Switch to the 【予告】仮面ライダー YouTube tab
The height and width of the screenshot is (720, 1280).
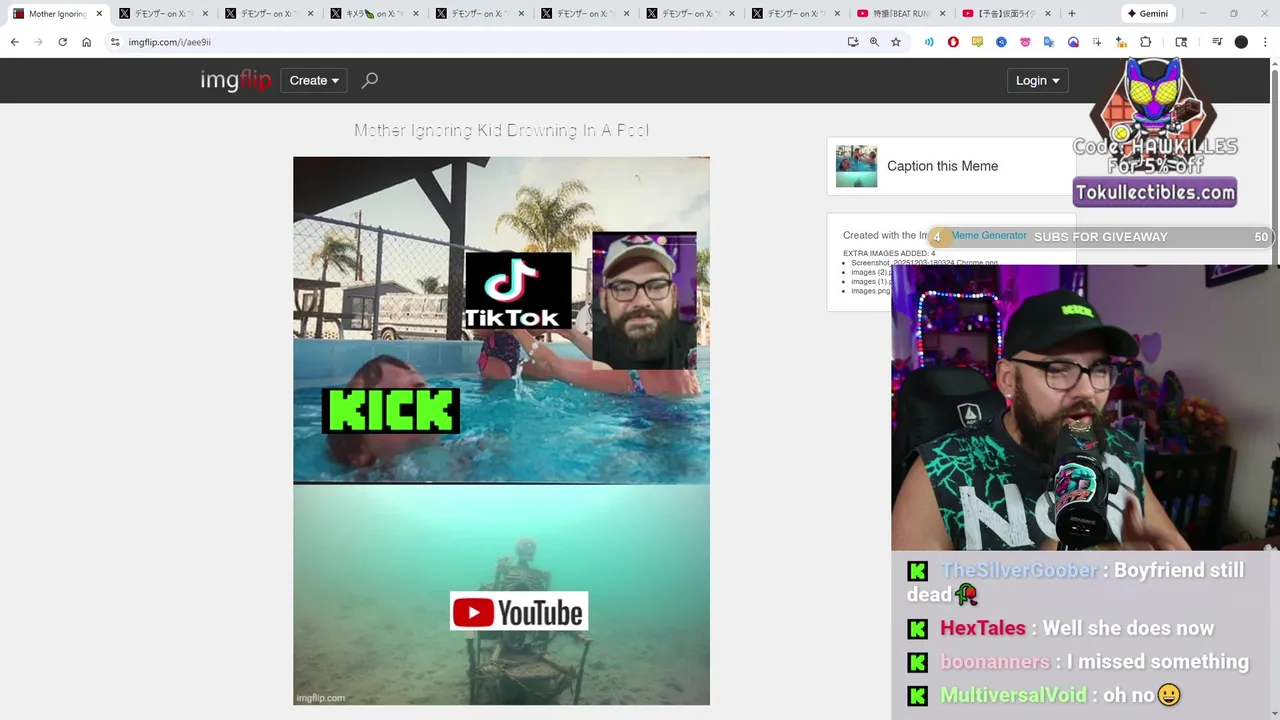point(1005,14)
